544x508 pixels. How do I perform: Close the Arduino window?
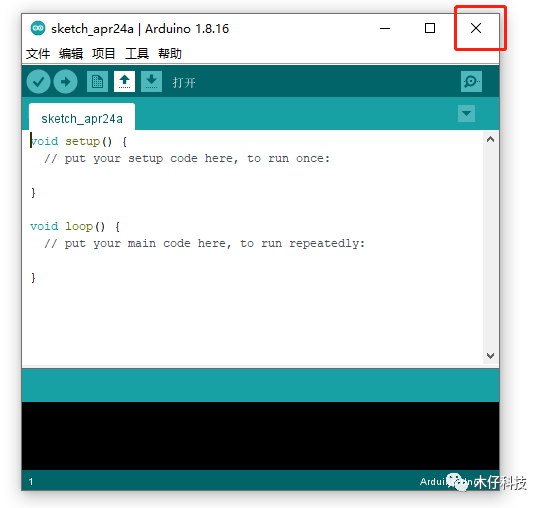pos(476,28)
